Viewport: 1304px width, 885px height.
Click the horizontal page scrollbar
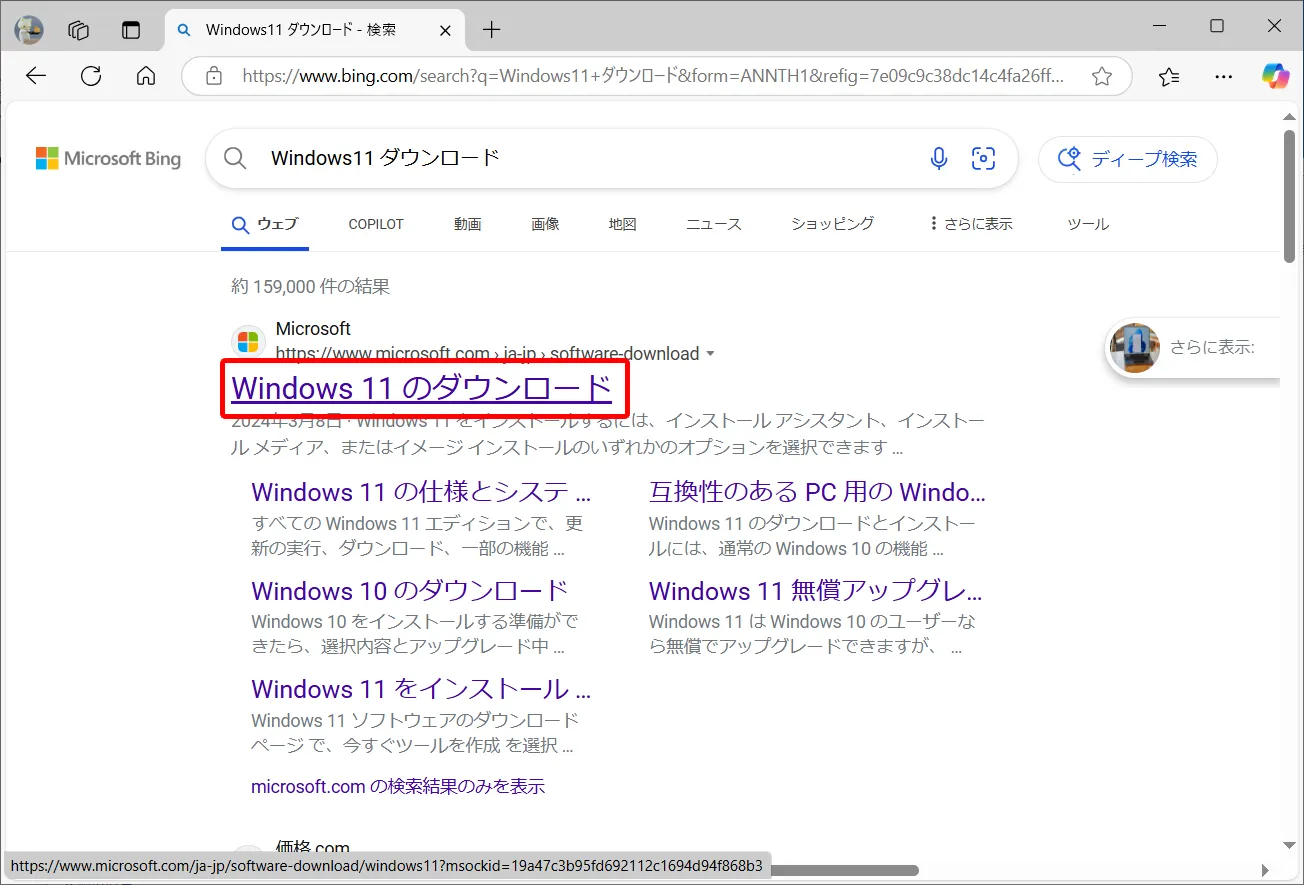(844, 870)
